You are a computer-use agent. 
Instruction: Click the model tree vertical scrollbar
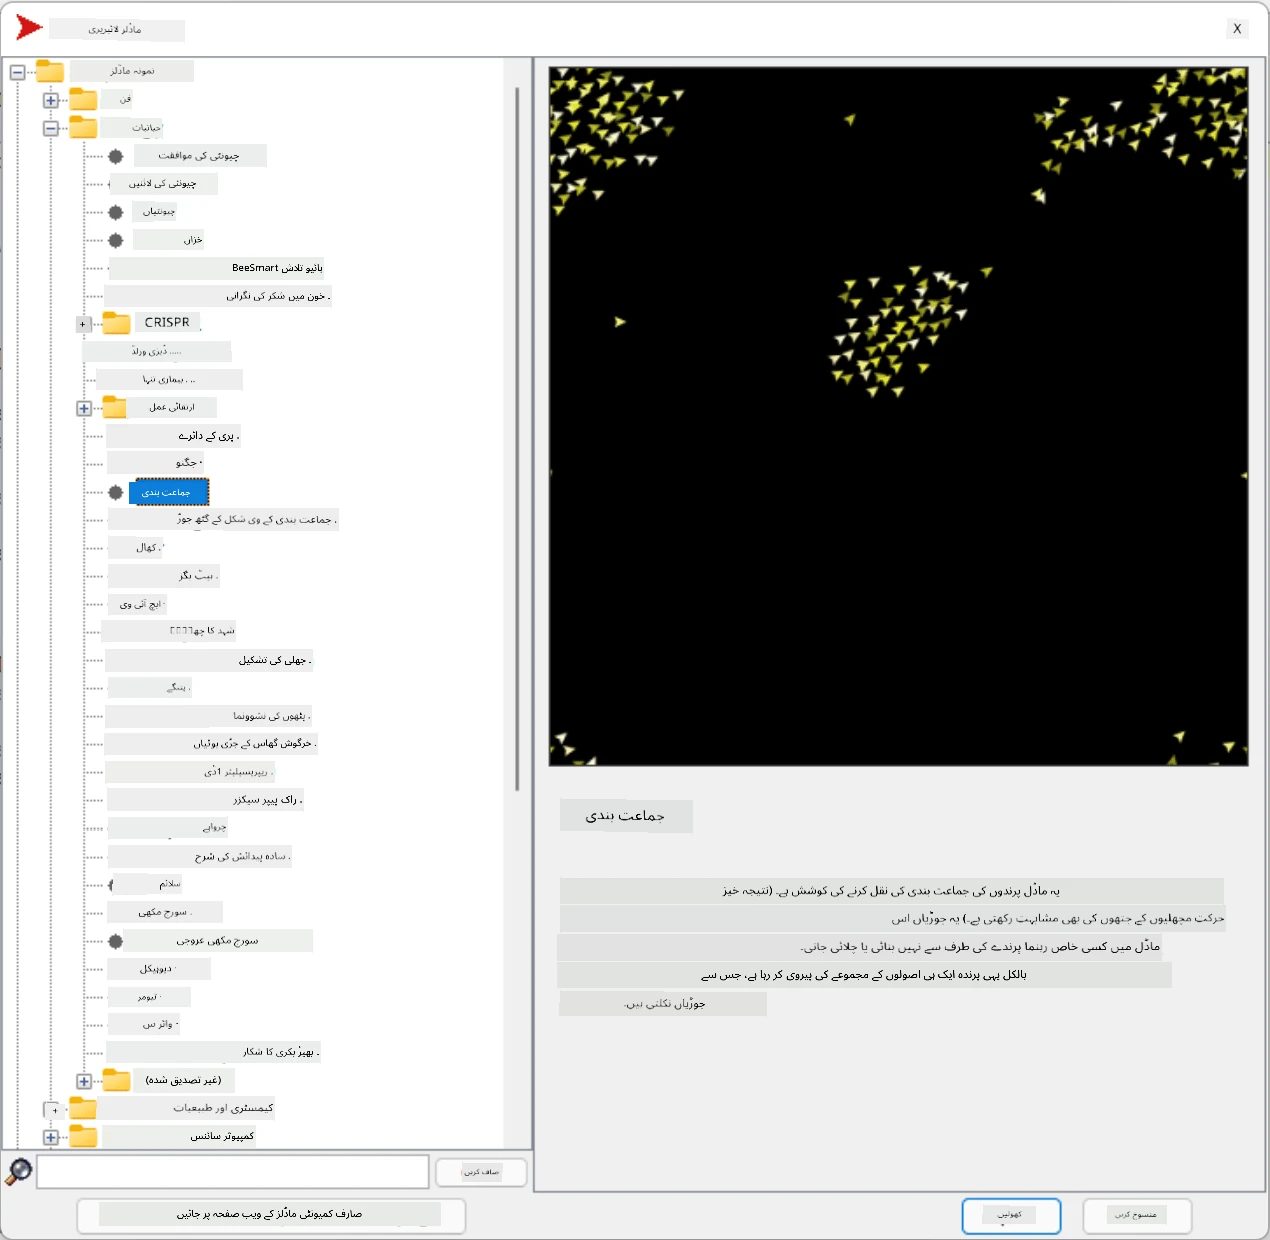(517, 440)
